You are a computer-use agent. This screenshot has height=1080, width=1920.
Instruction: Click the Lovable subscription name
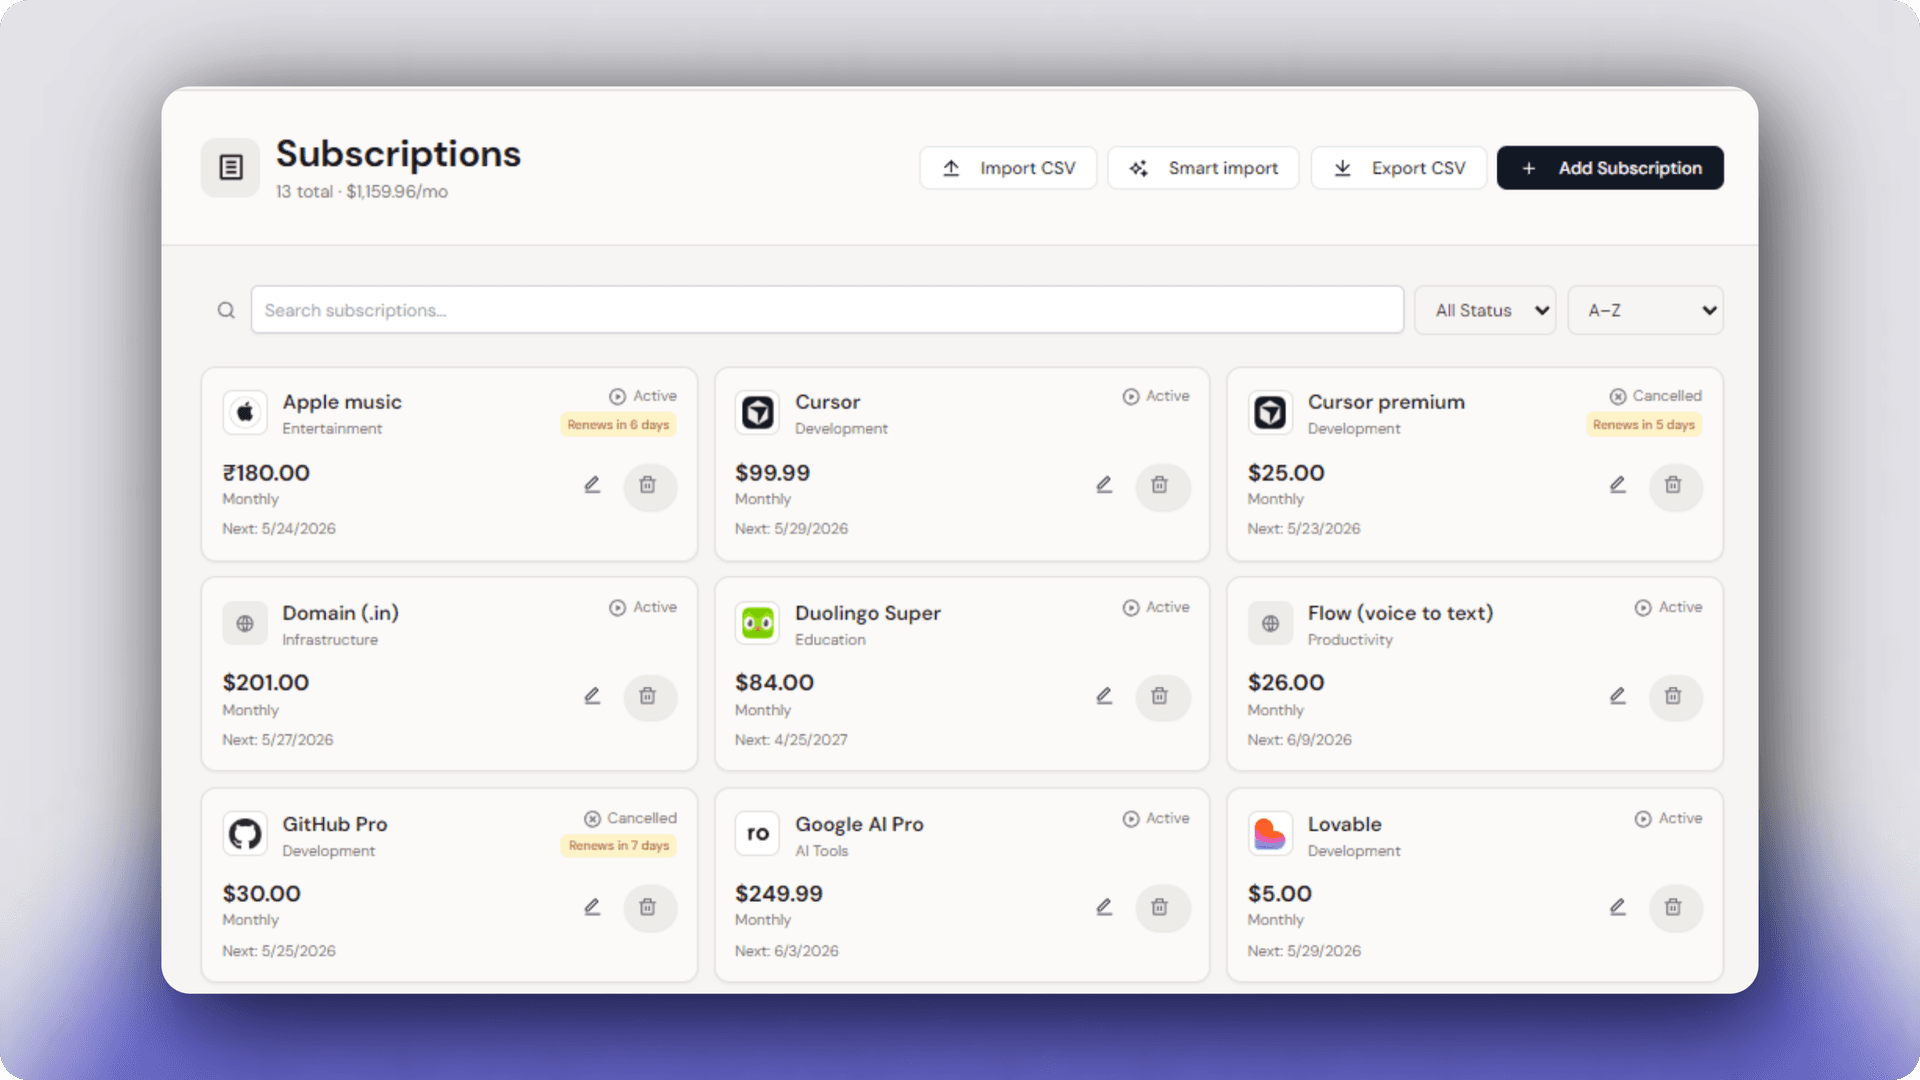[1345, 825]
